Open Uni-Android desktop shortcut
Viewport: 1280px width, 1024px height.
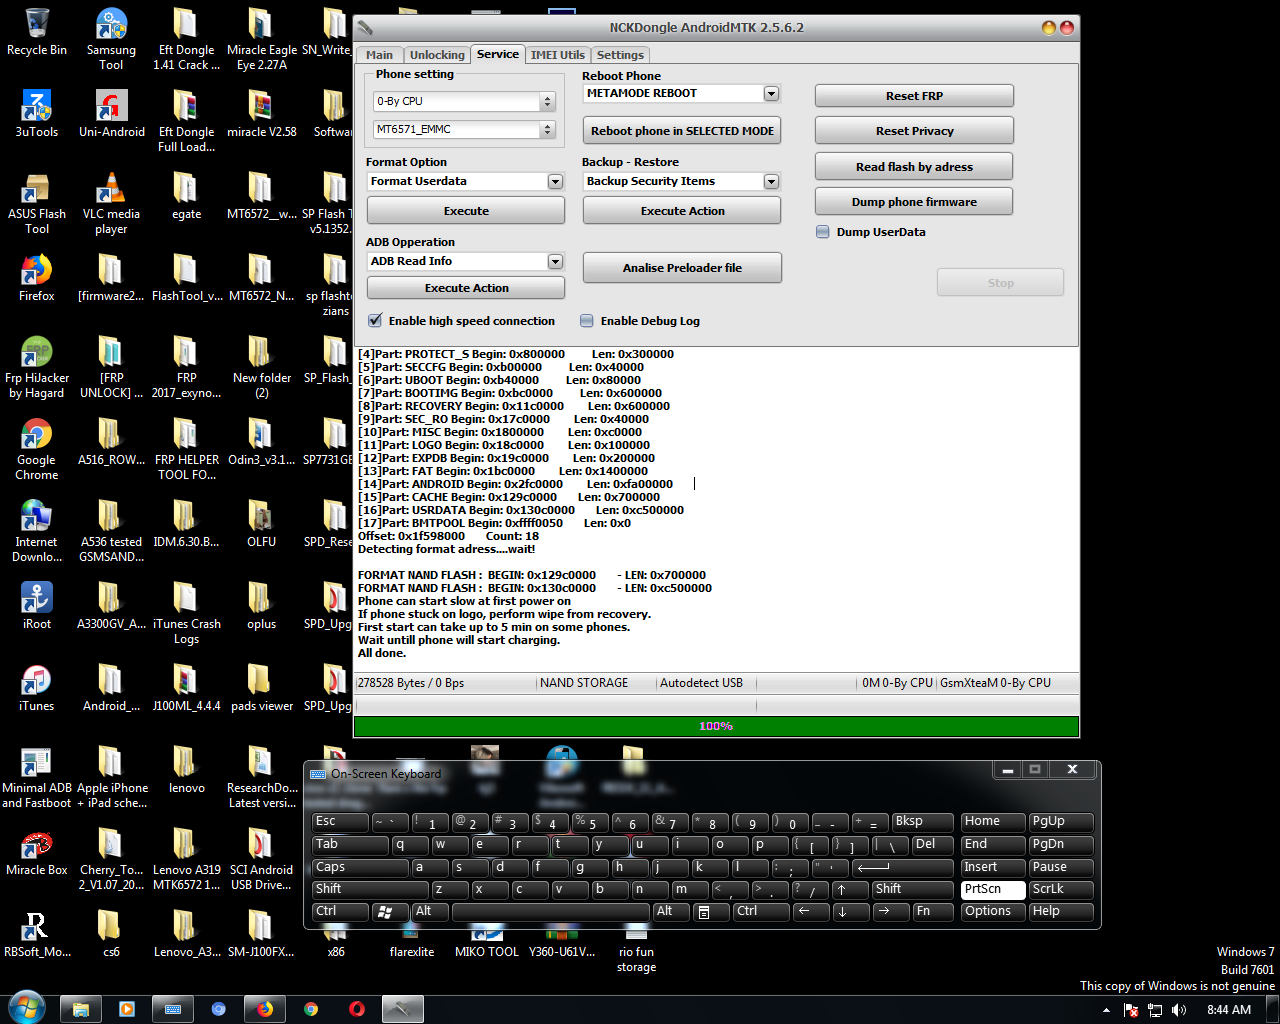(x=111, y=114)
